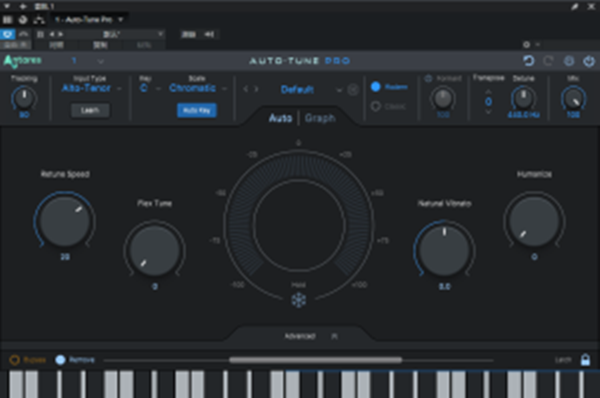The image size is (600, 398).
Task: Decrease Transpose with the down arrow
Action: pos(488,112)
